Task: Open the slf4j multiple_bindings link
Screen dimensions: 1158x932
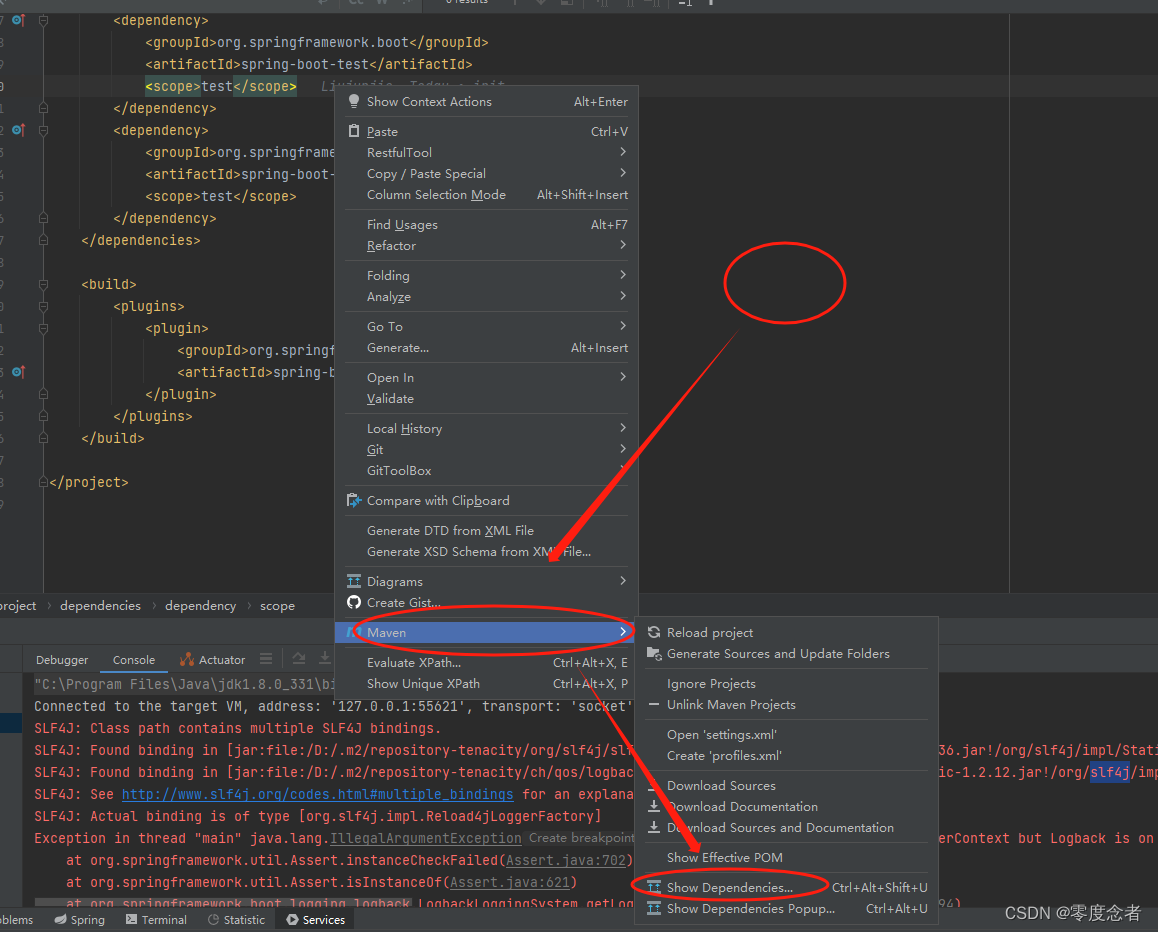Action: point(318,794)
